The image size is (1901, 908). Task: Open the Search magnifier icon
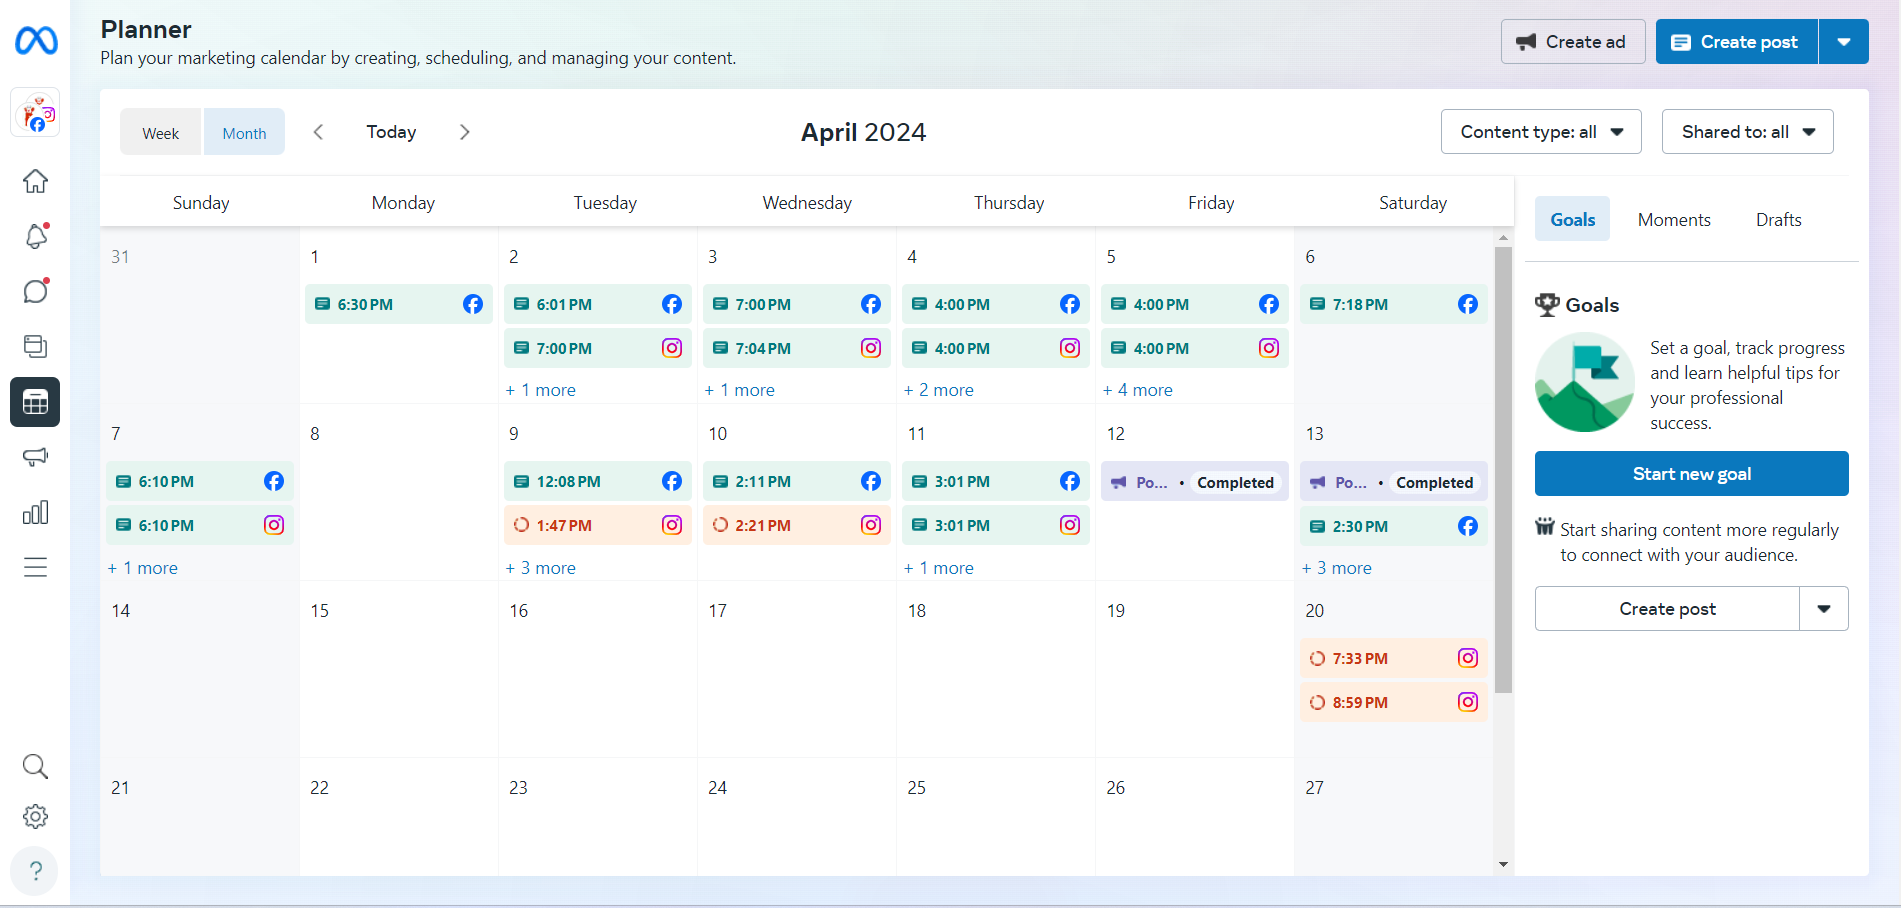[35, 766]
